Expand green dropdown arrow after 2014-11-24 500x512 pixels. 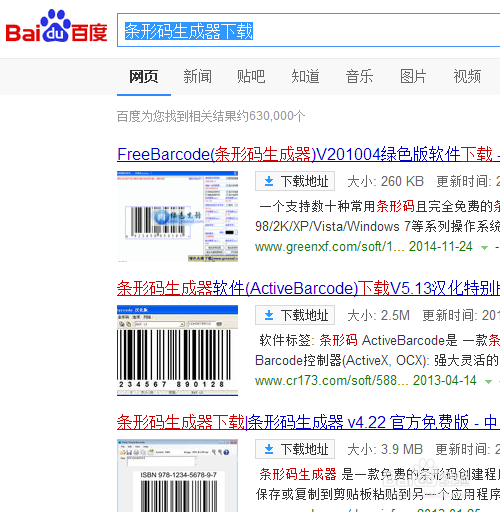coord(484,248)
